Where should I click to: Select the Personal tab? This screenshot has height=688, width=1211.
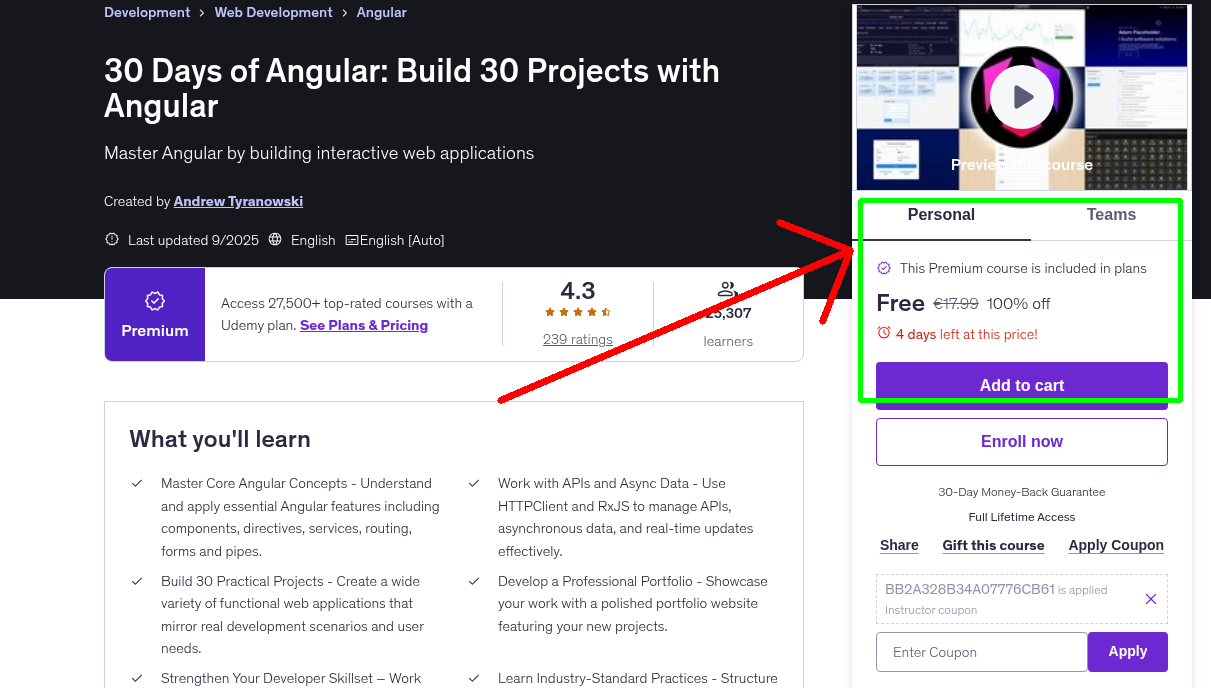tap(941, 214)
